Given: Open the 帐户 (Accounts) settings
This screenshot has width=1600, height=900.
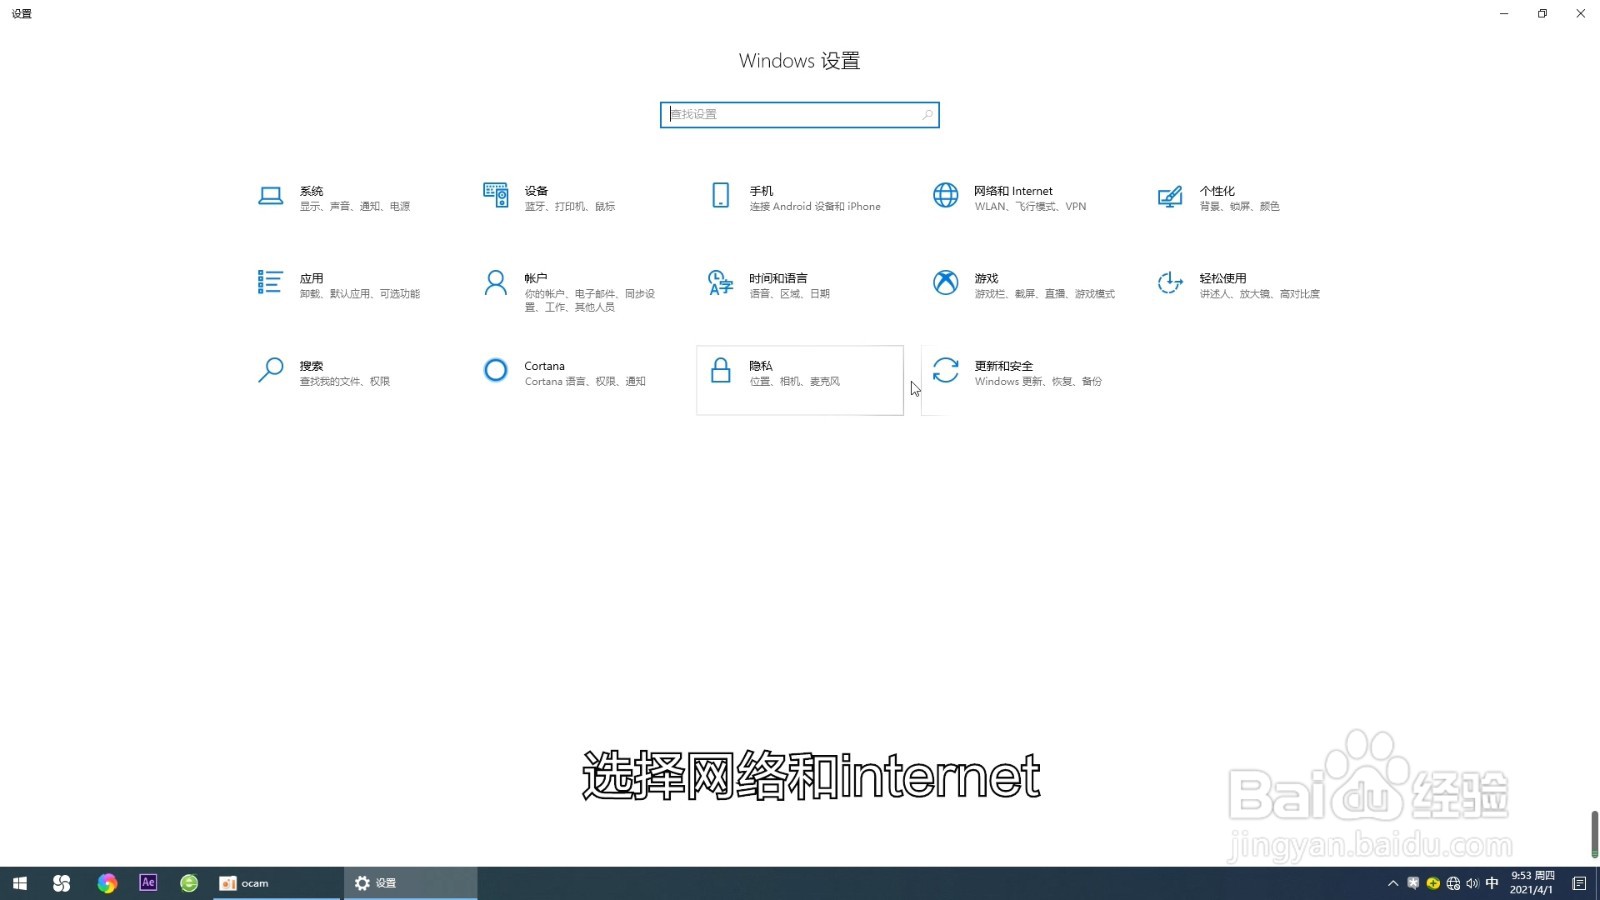Looking at the screenshot, I should tap(575, 293).
